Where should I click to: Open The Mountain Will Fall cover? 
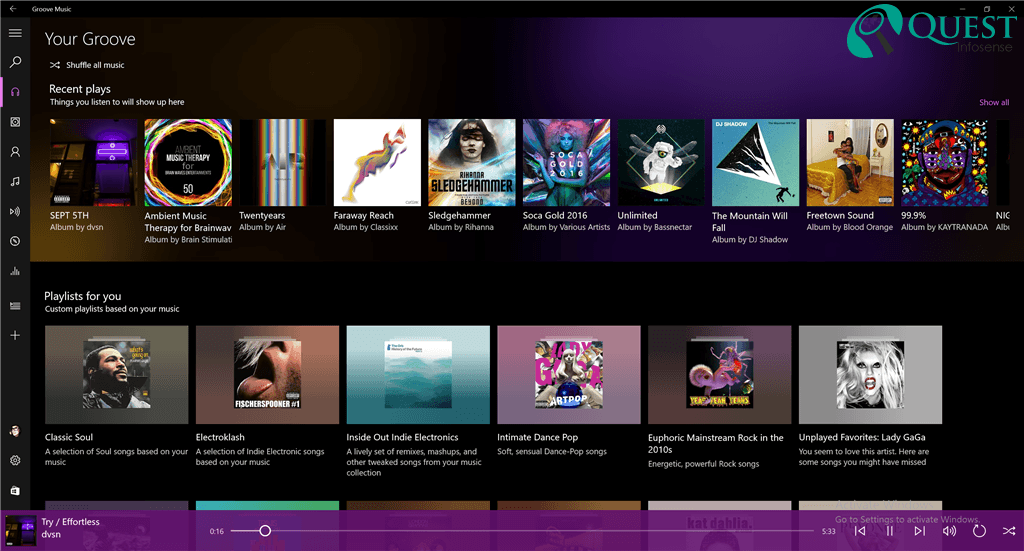click(x=756, y=163)
